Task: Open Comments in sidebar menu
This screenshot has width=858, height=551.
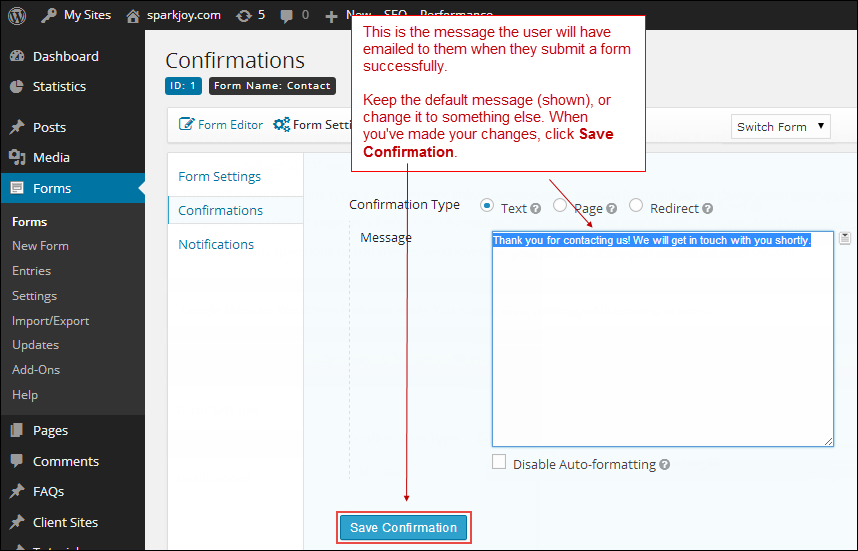Action: pyautogui.click(x=66, y=461)
